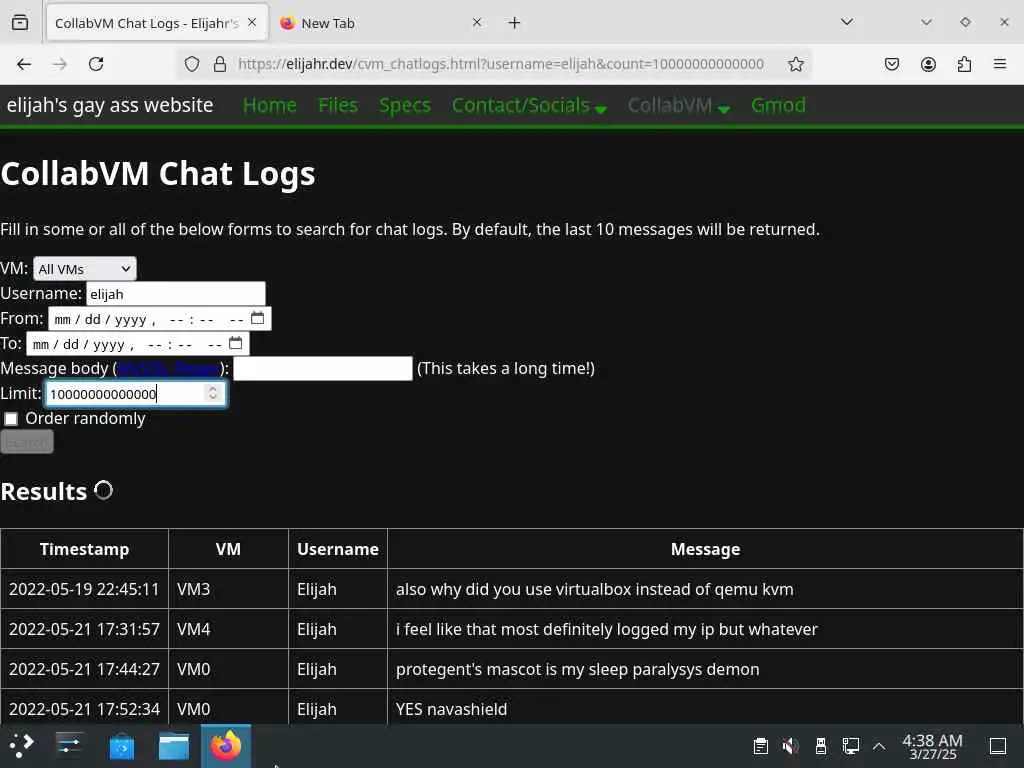Open the Firefox View icon in the tab bar
1024x768 pixels.
pos(20,23)
